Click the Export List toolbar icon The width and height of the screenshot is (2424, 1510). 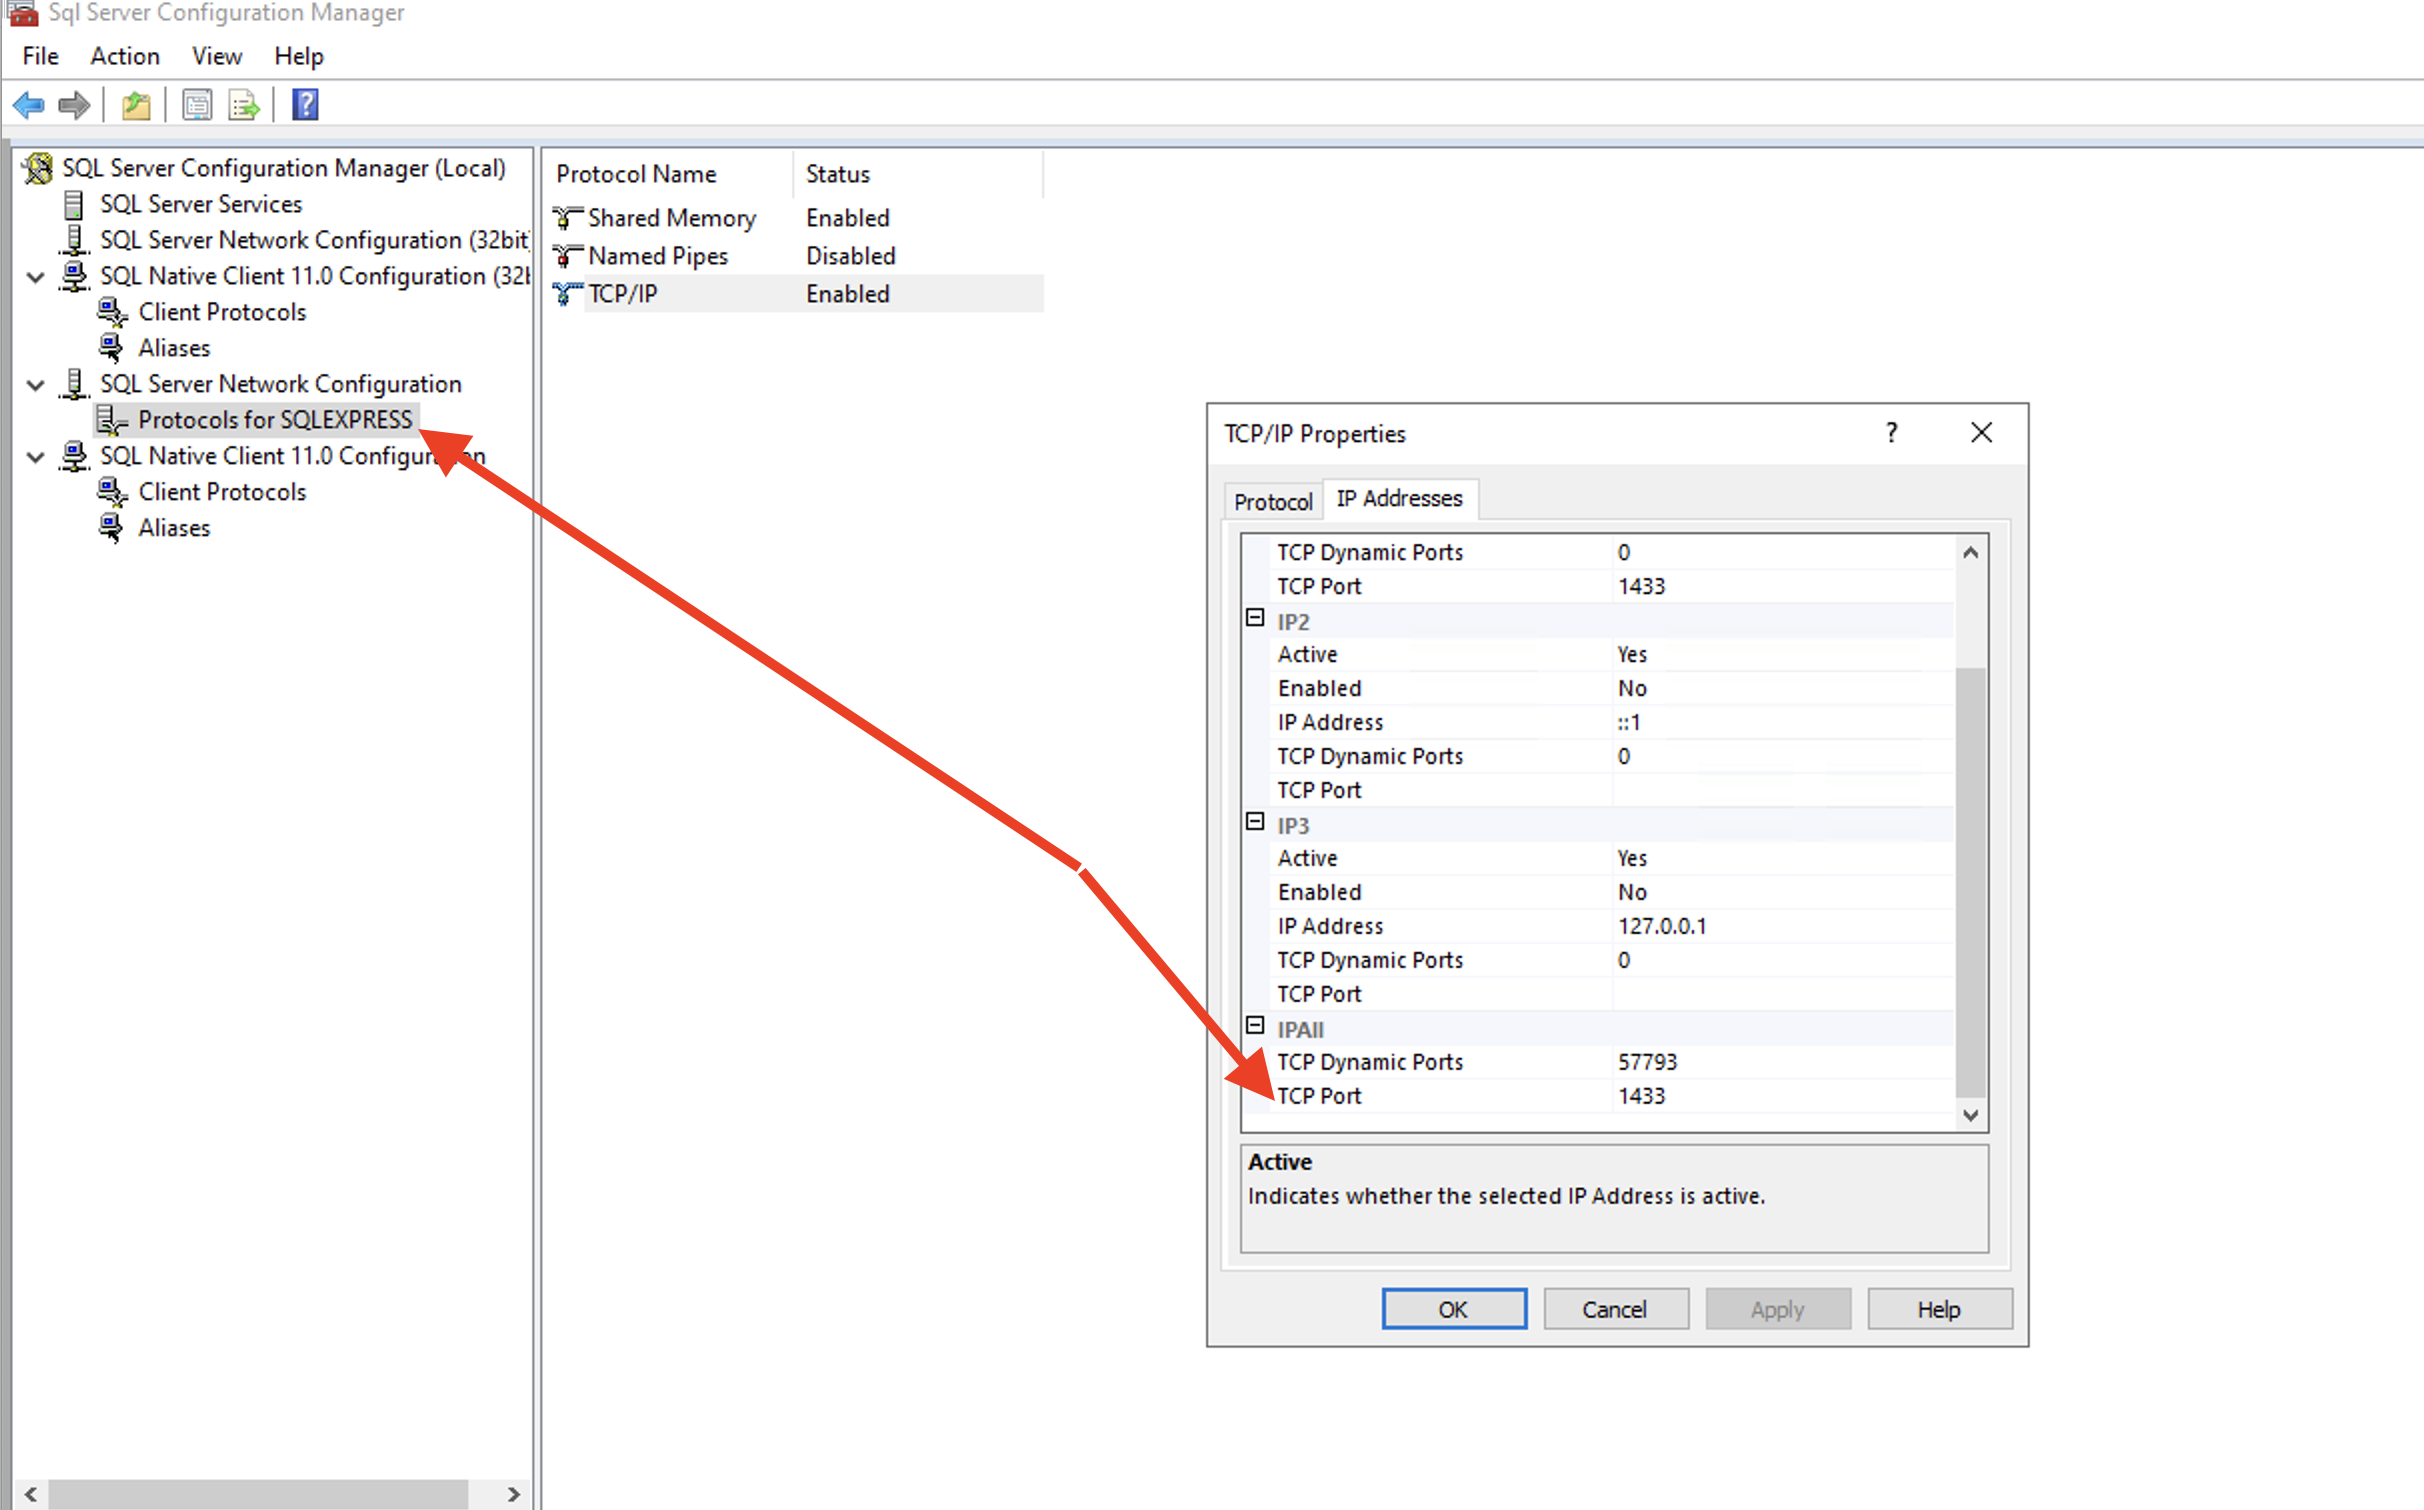tap(243, 105)
